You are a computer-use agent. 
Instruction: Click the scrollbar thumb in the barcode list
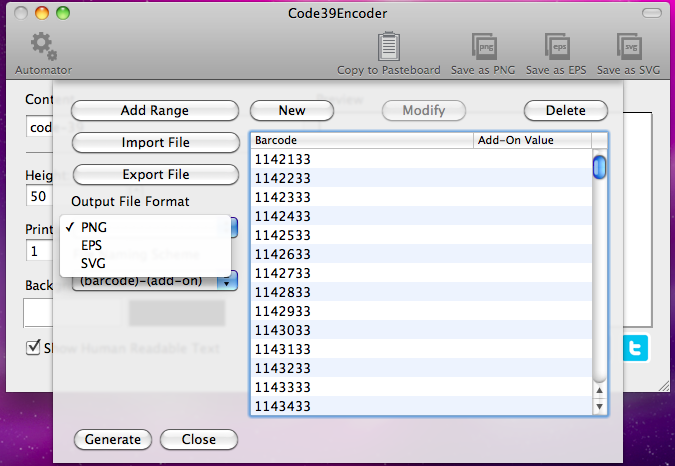599,167
